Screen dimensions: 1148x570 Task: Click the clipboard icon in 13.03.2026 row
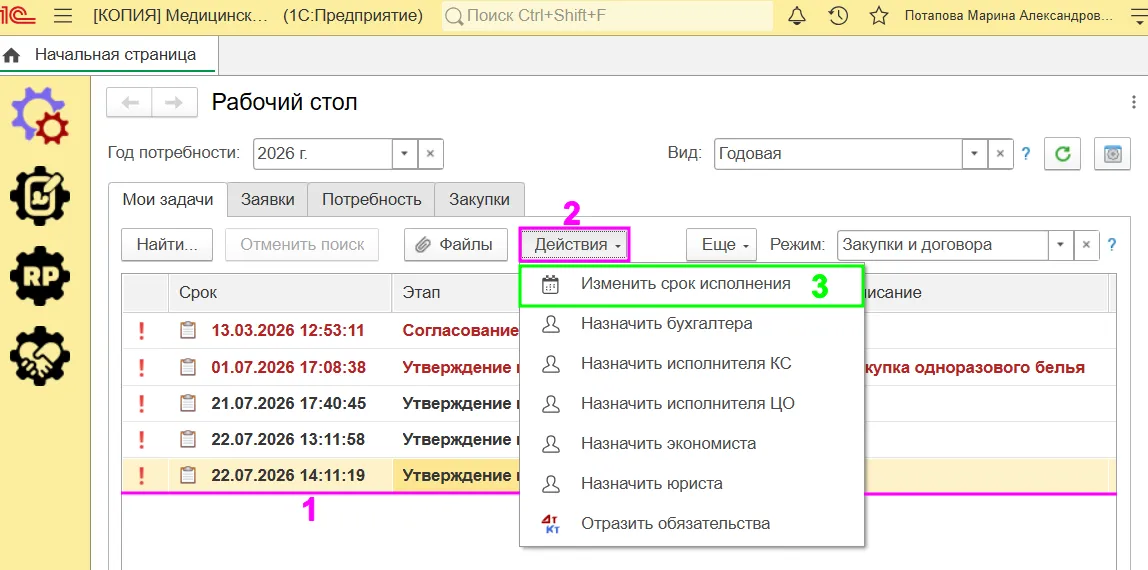point(189,330)
